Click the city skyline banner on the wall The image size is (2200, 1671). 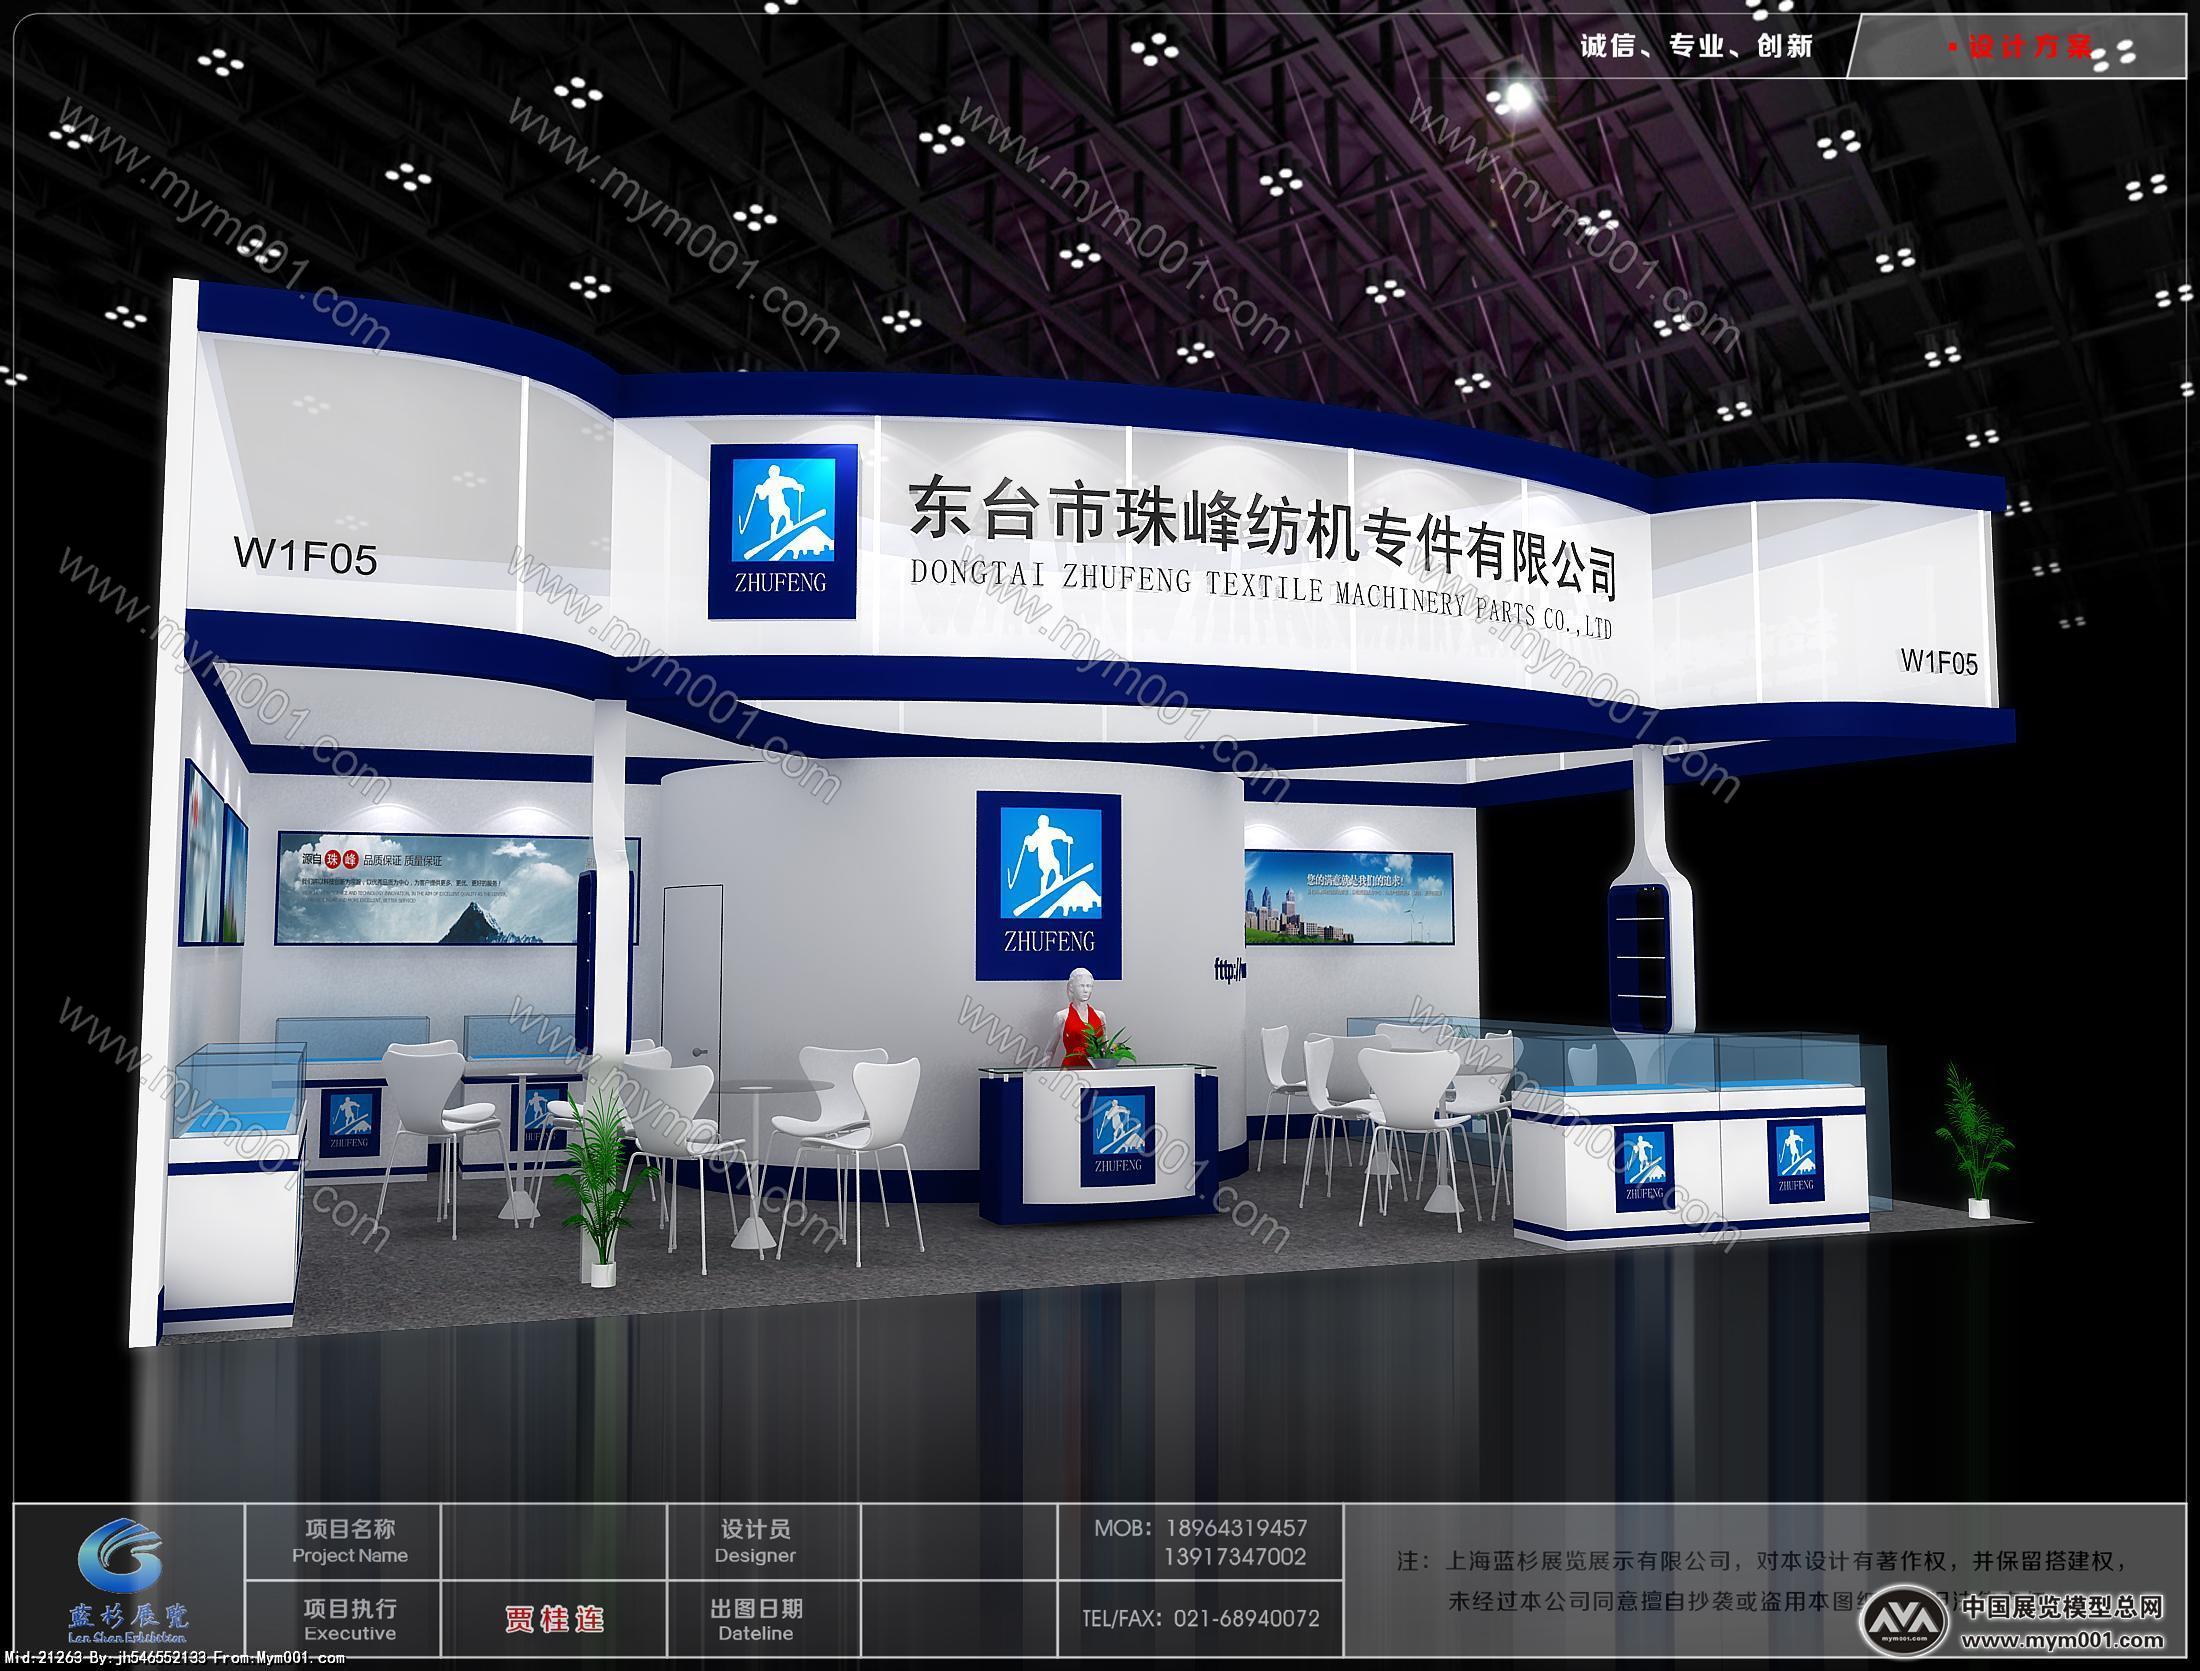1347,897
